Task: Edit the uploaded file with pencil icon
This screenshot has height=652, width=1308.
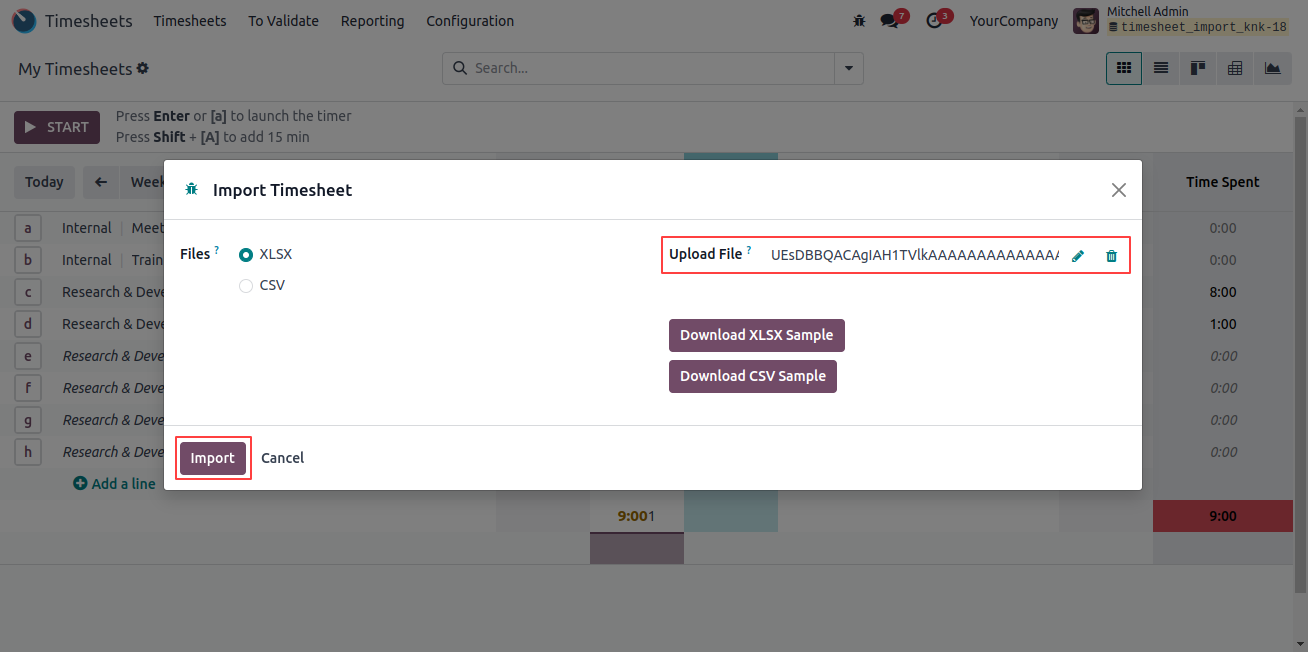Action: (1078, 256)
